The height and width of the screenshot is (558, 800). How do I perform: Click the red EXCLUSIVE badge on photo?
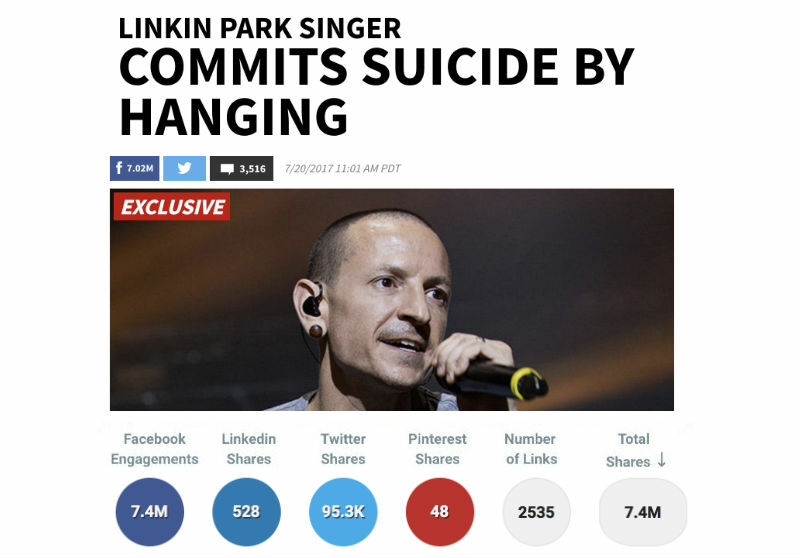click(172, 207)
